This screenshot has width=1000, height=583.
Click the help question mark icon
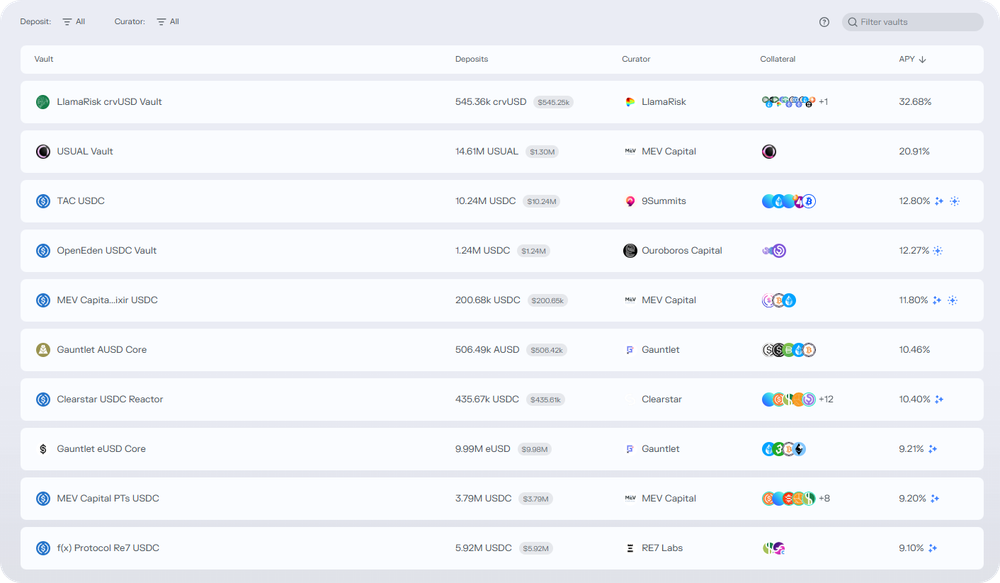point(824,22)
